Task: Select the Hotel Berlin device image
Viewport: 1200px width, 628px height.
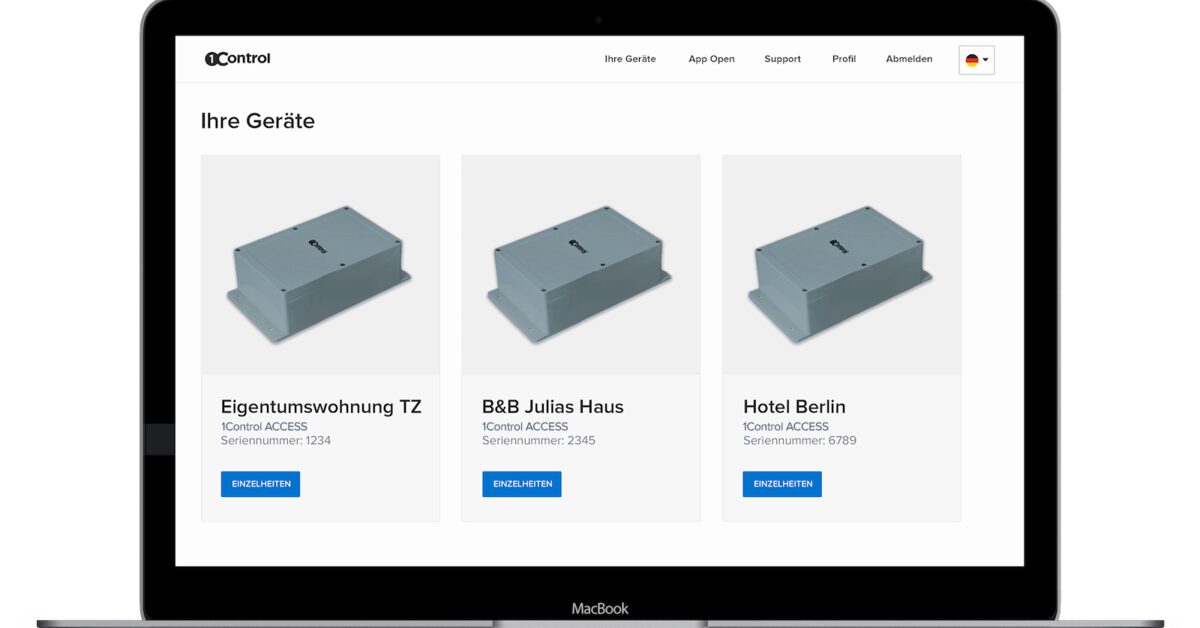Action: point(842,265)
